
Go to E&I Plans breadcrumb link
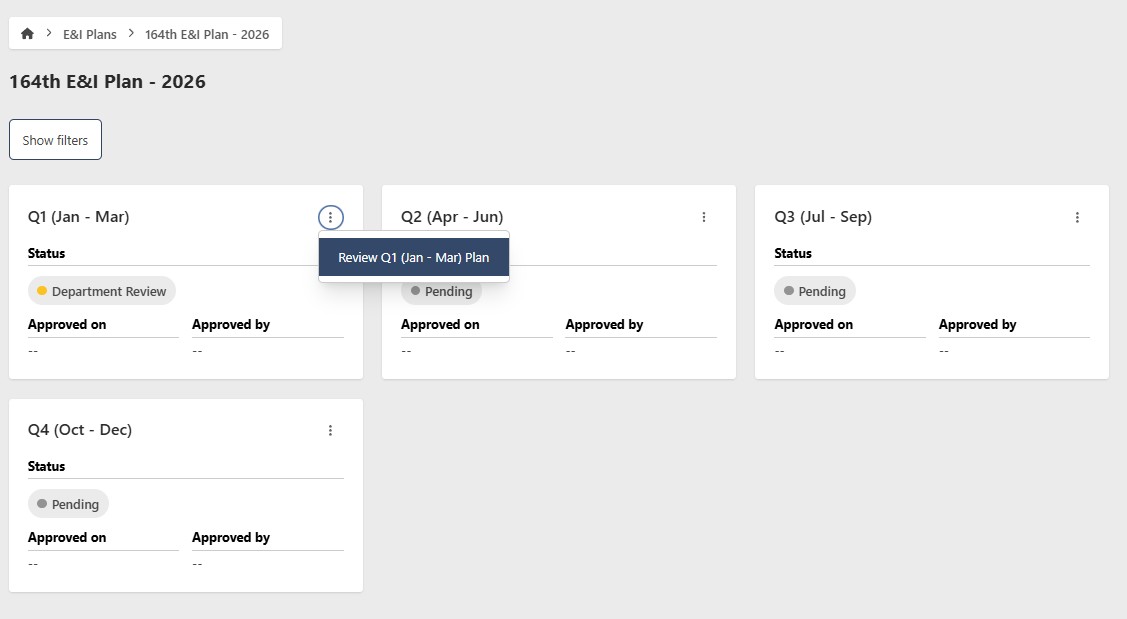[x=90, y=34]
